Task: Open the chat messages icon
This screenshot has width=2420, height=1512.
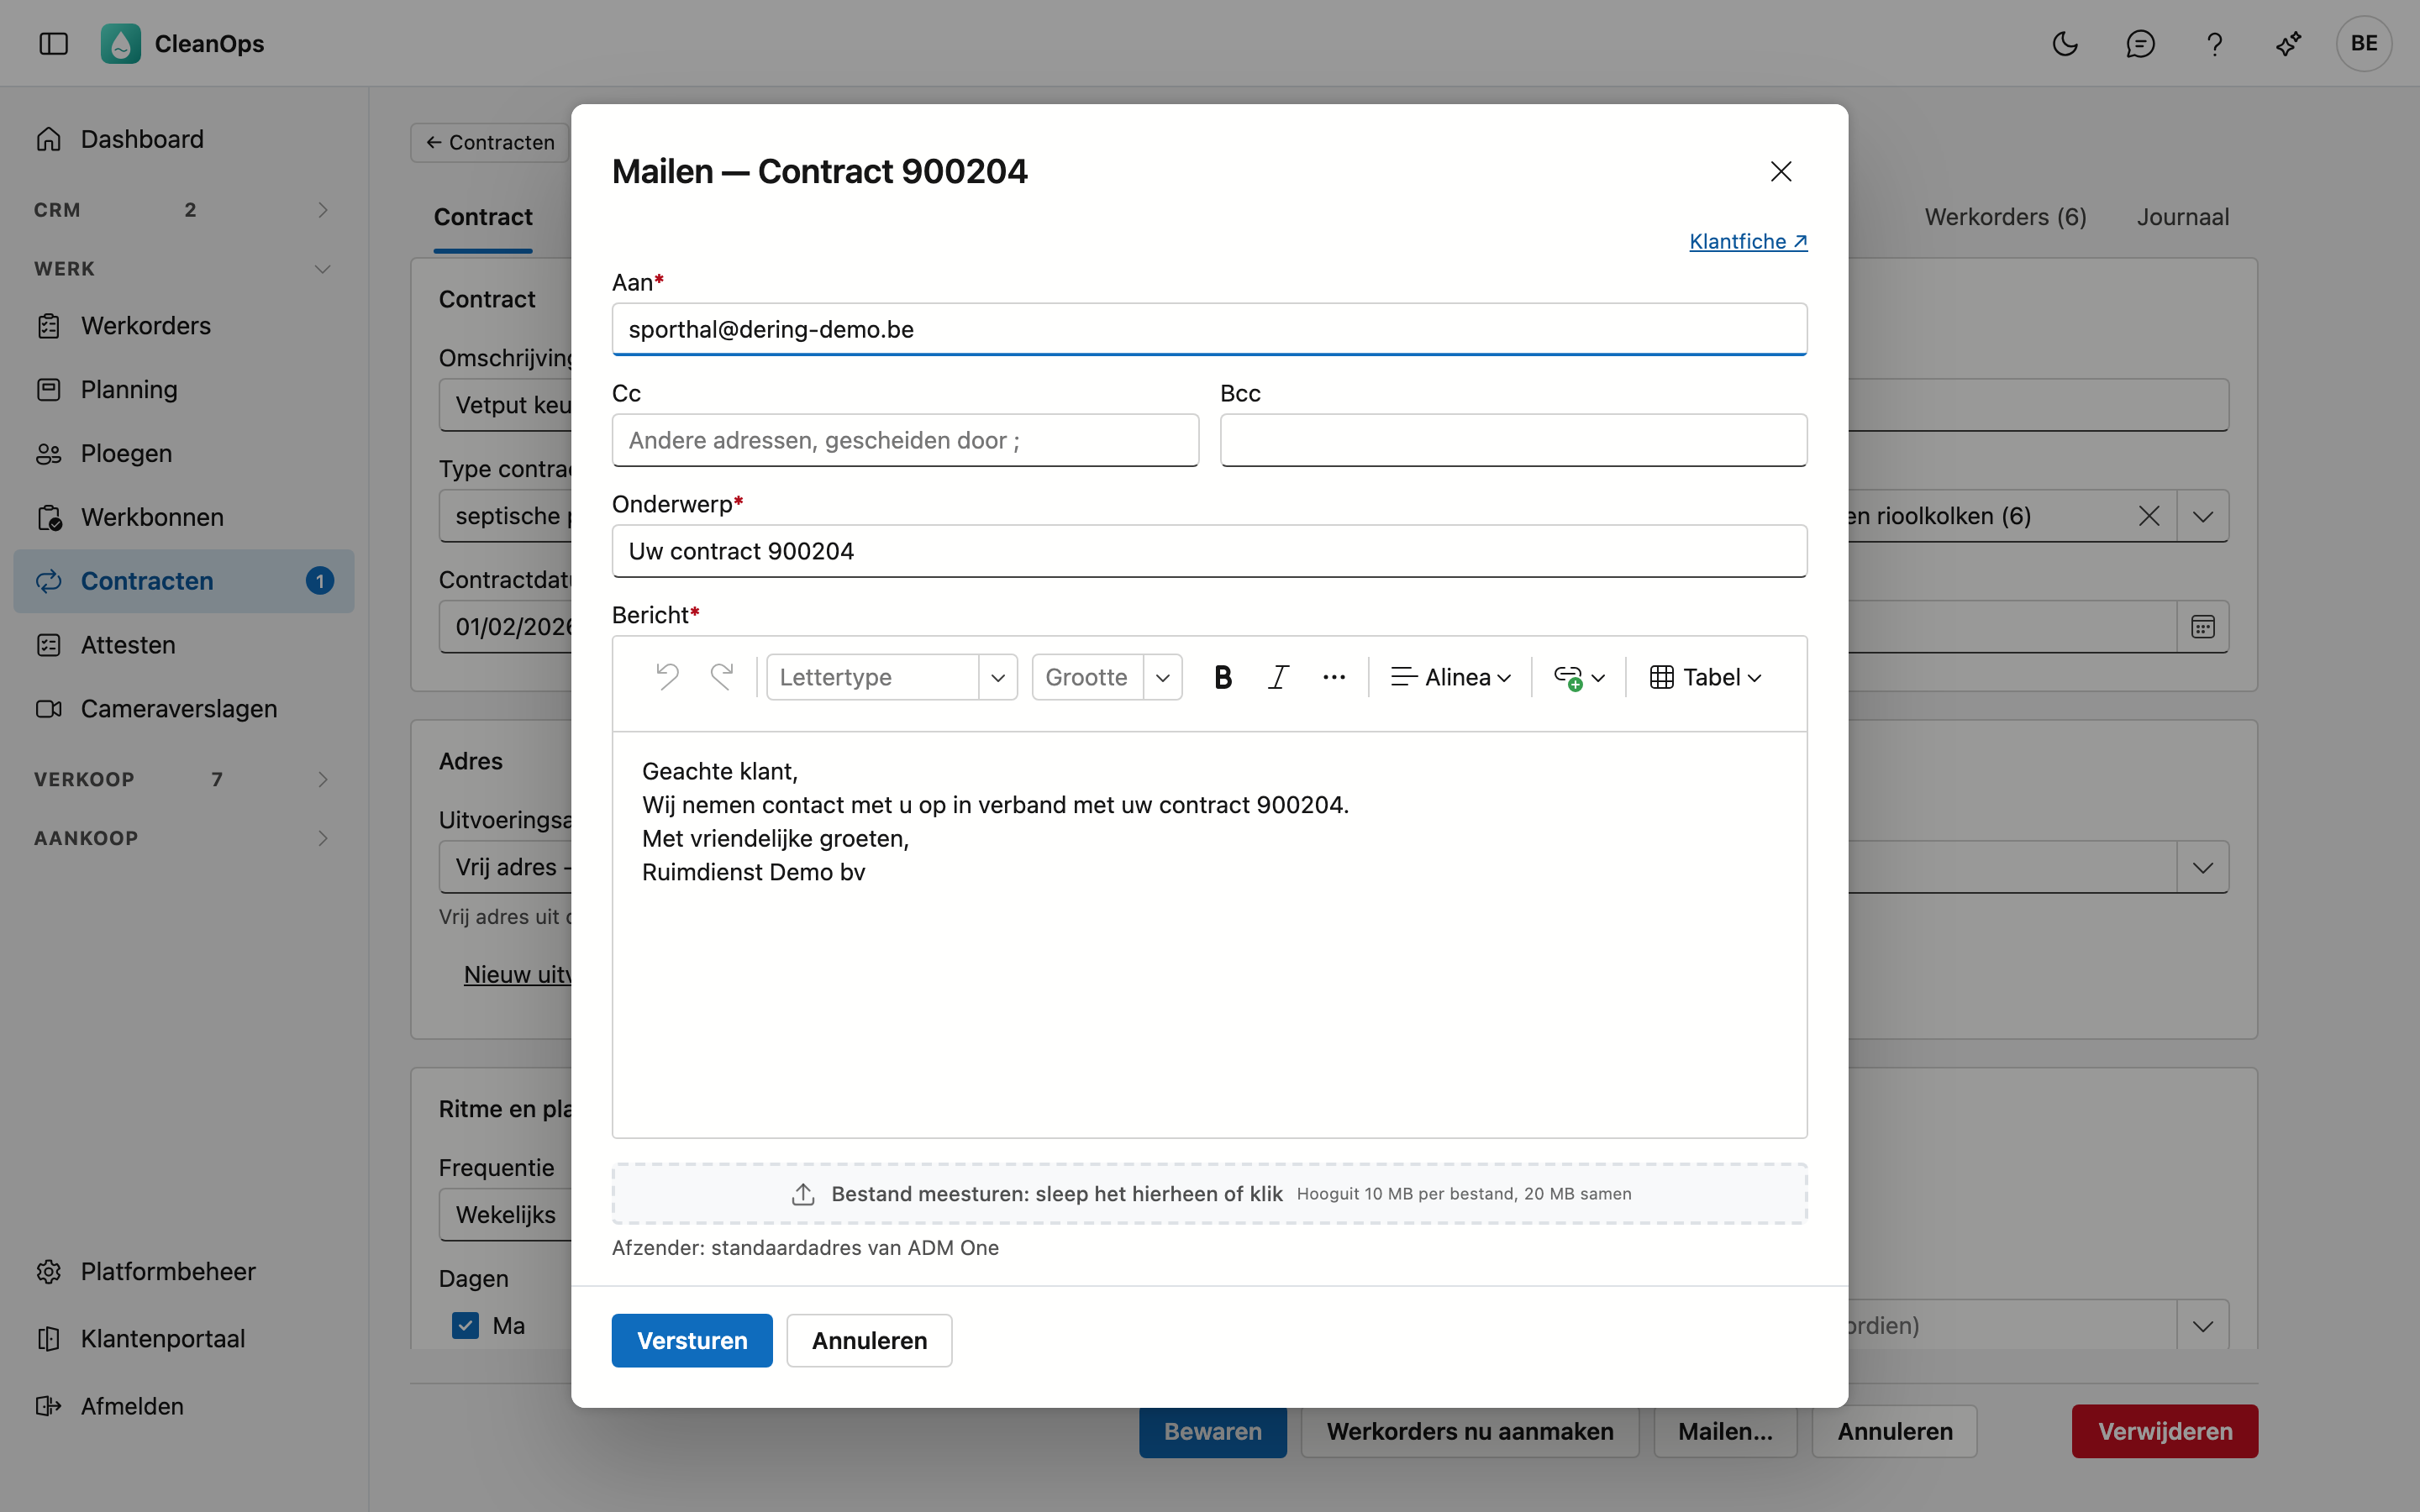Action: click(x=2140, y=43)
